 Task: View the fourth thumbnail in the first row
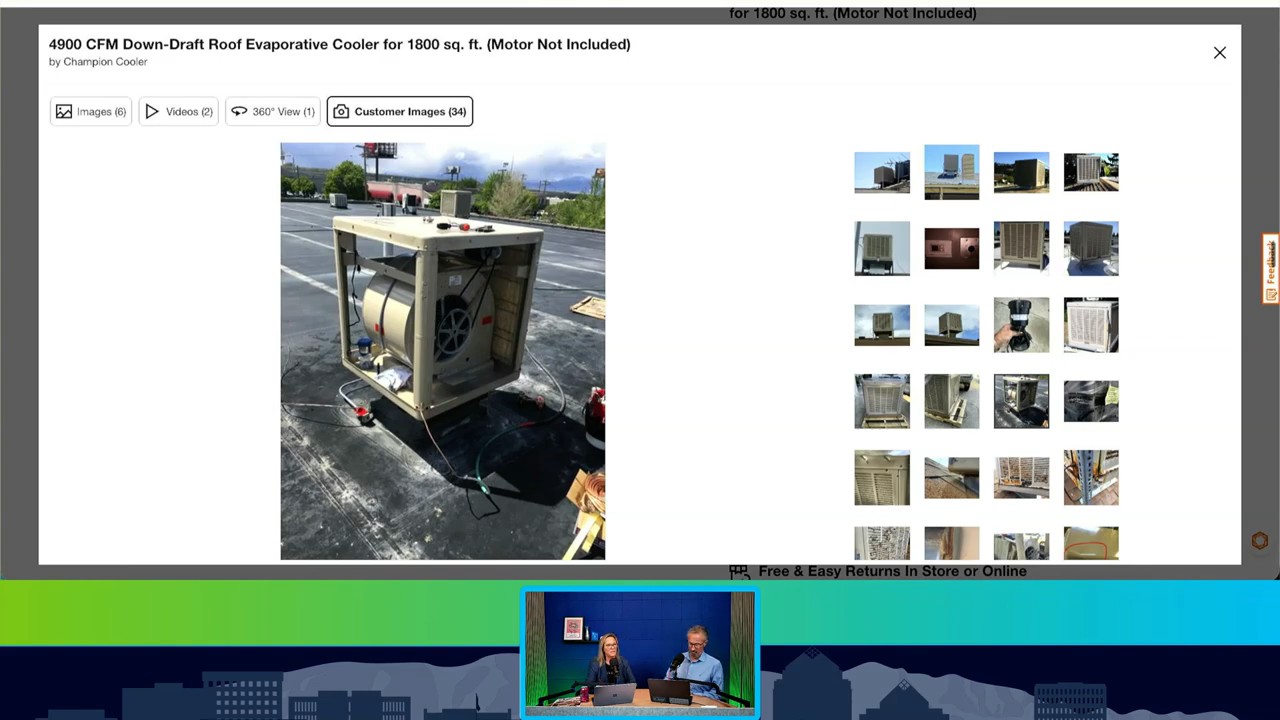click(1091, 172)
